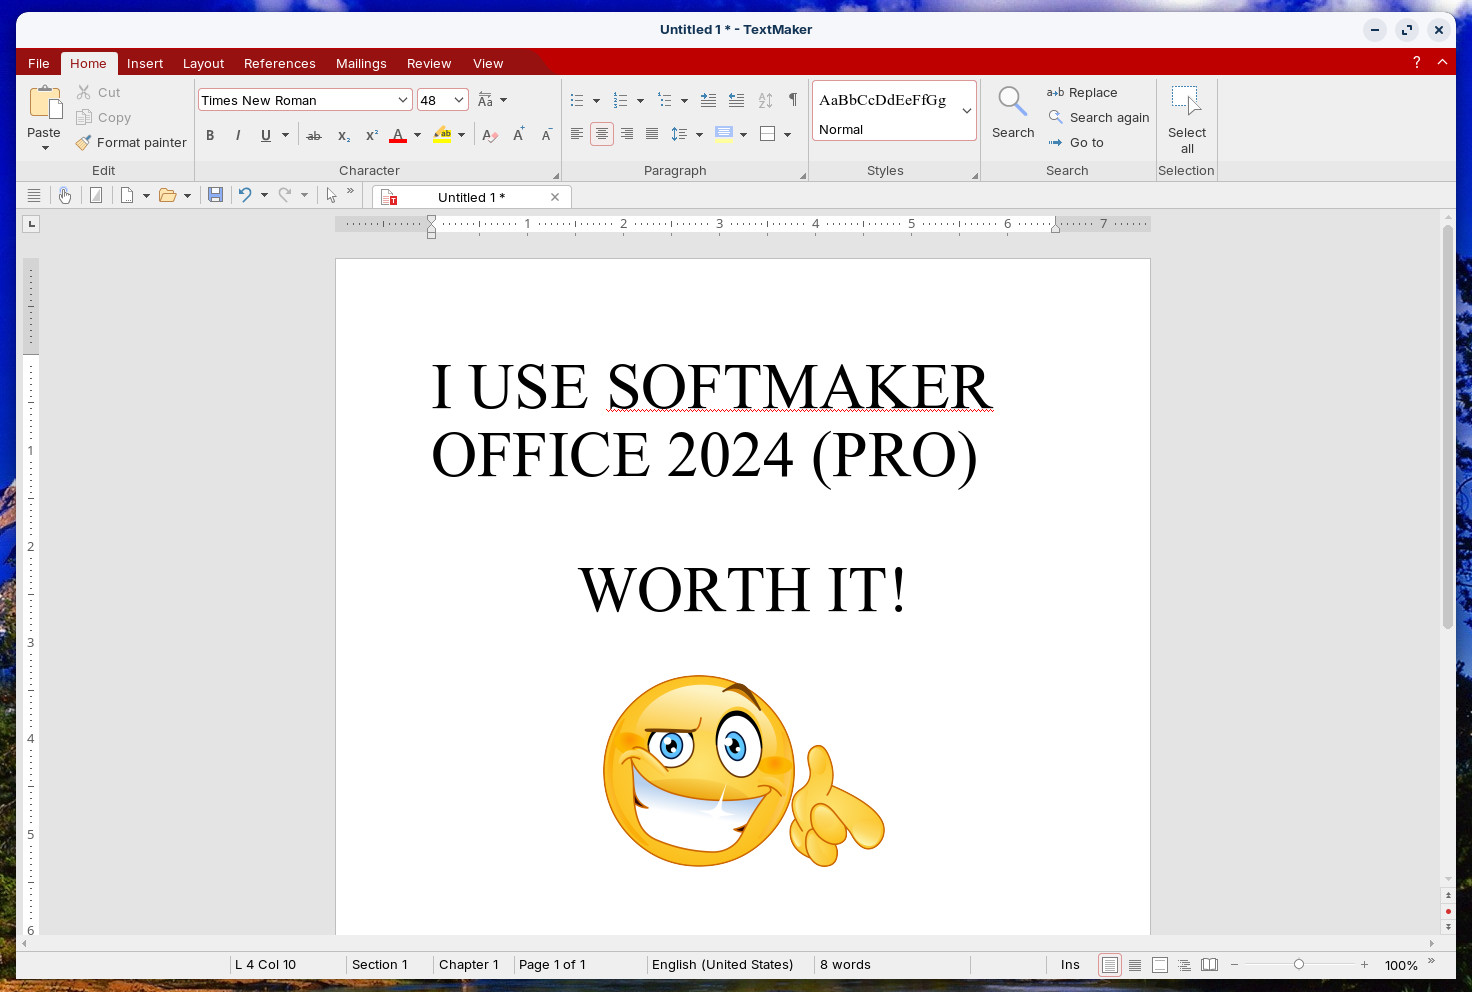The height and width of the screenshot is (992, 1472).
Task: Click the touch mode hand icon
Action: (65, 195)
